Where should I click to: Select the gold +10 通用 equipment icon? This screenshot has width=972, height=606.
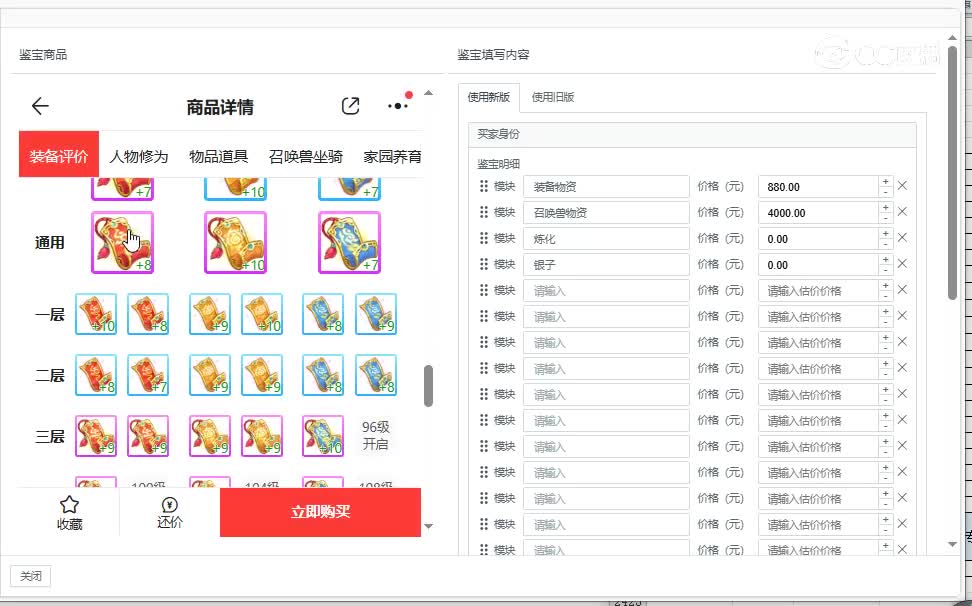point(236,242)
